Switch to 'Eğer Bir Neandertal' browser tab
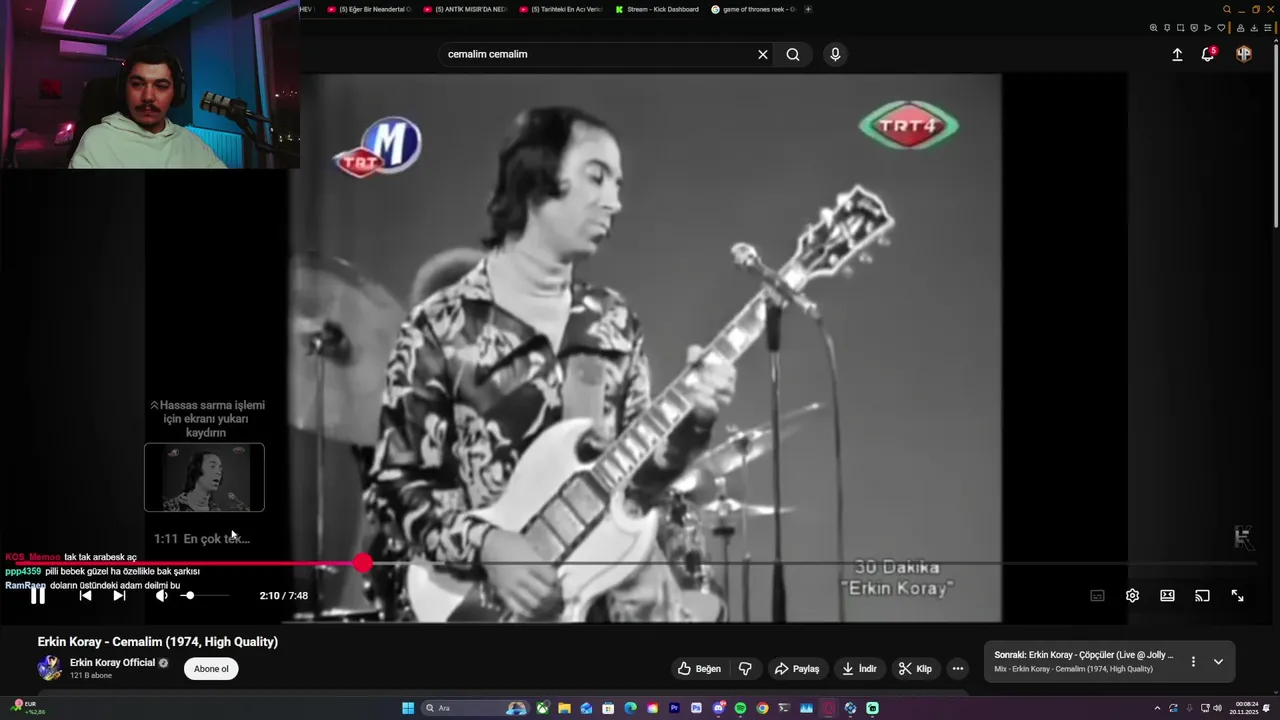 [368, 9]
